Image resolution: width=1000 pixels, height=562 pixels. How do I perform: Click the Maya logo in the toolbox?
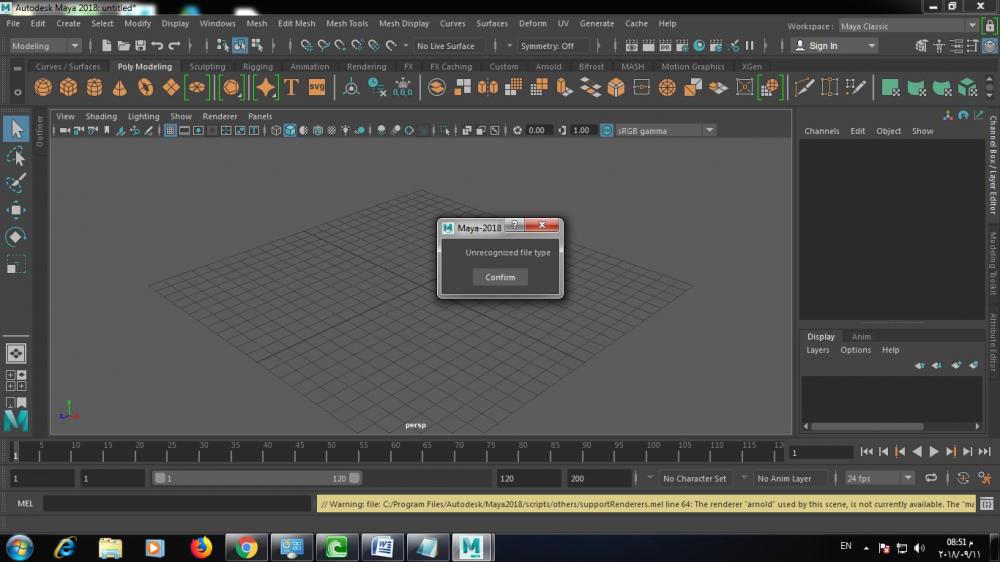[x=16, y=420]
